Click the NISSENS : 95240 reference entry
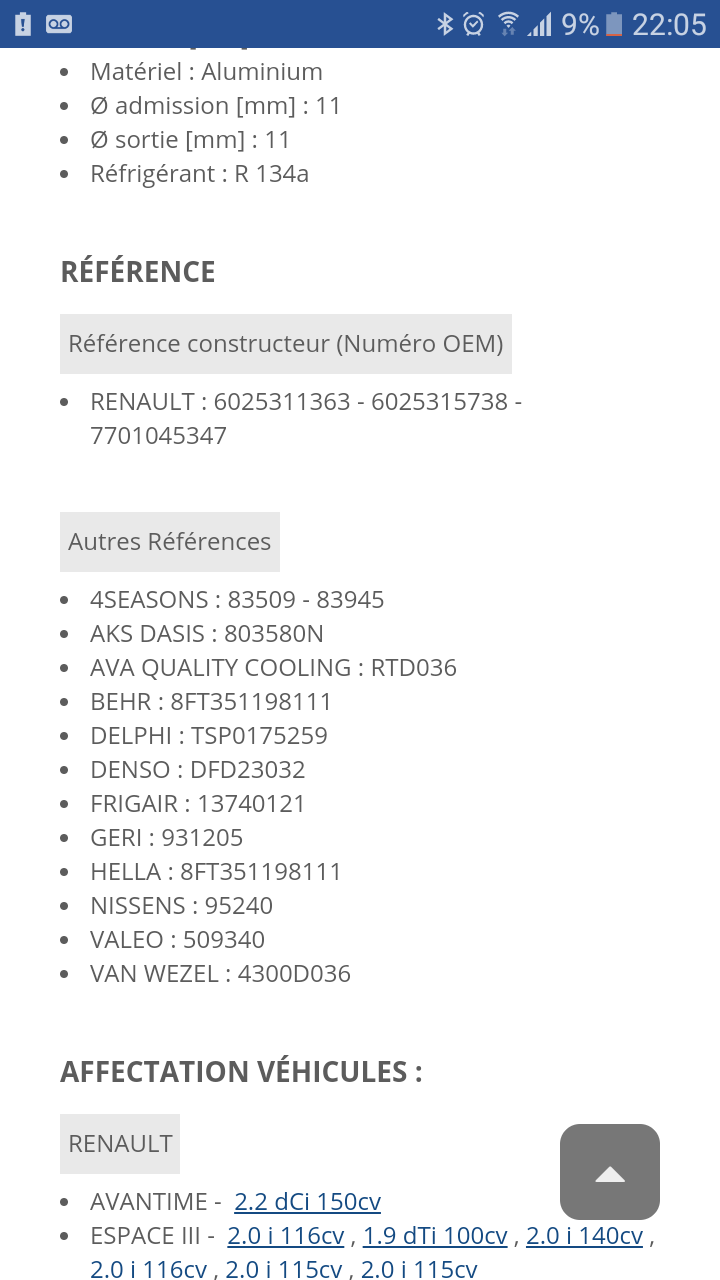This screenshot has height=1280, width=720. (181, 906)
